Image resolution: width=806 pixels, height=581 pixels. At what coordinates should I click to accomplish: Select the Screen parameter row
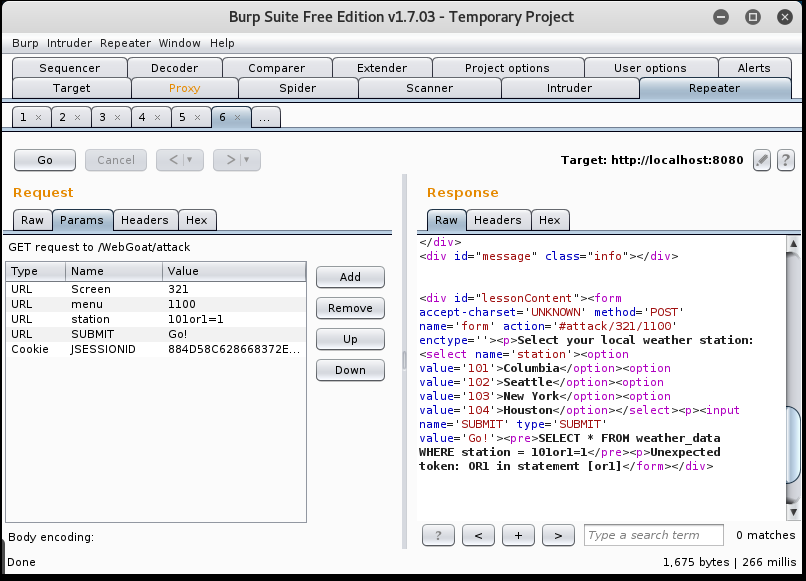[156, 289]
